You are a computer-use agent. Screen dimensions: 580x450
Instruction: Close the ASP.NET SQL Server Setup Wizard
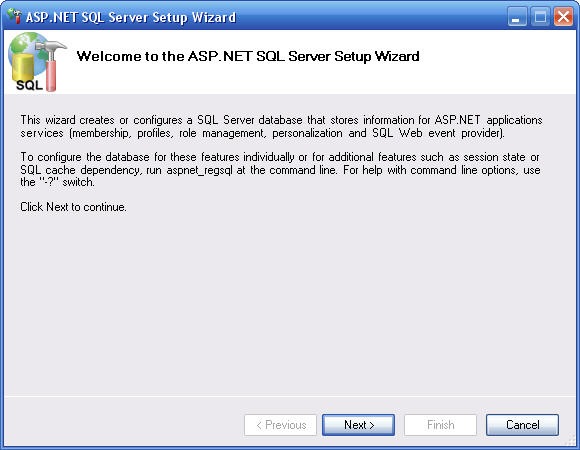[x=563, y=17]
